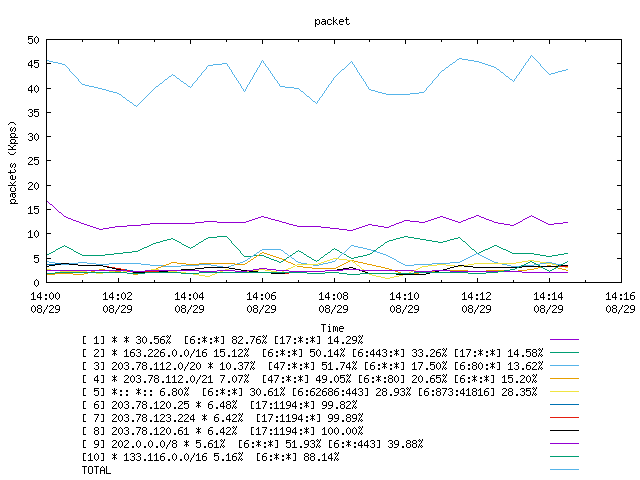
Task: Click legend entry [ 3] 203.78.112.0/20
Action: (x=313, y=366)
